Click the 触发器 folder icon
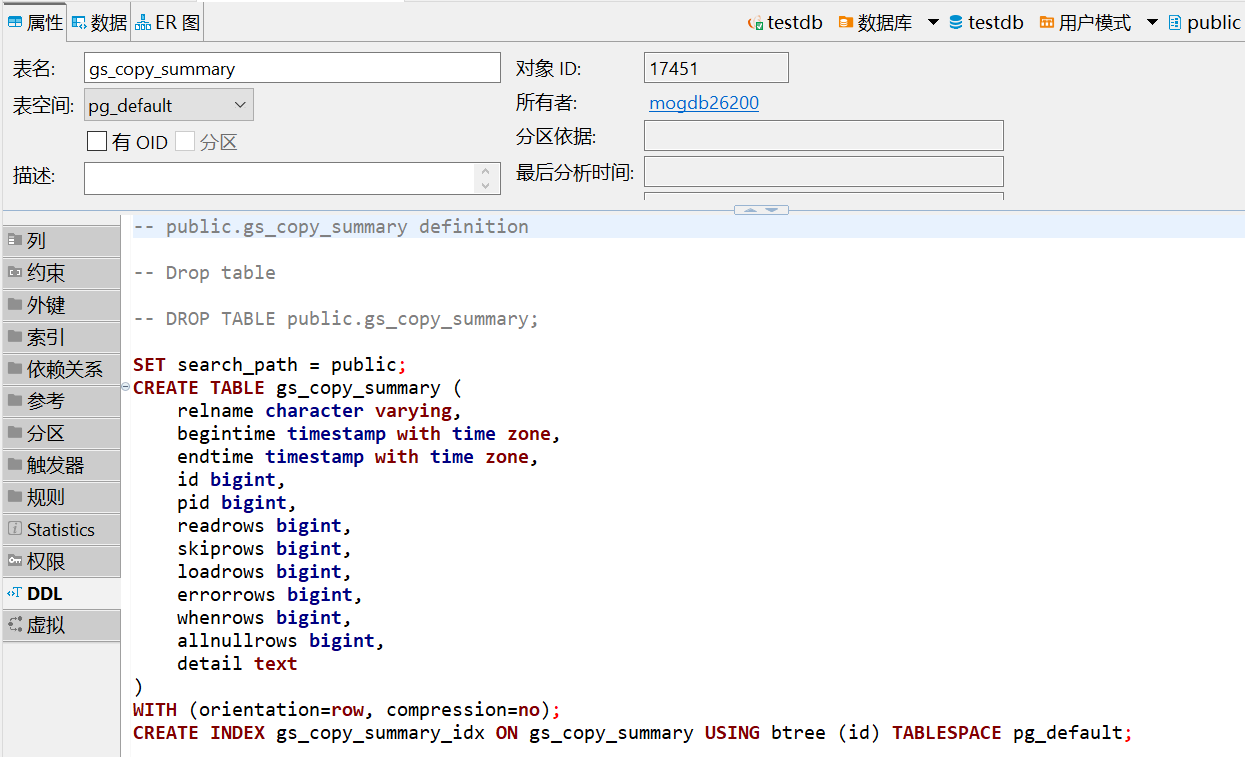The width and height of the screenshot is (1245, 757). point(15,465)
